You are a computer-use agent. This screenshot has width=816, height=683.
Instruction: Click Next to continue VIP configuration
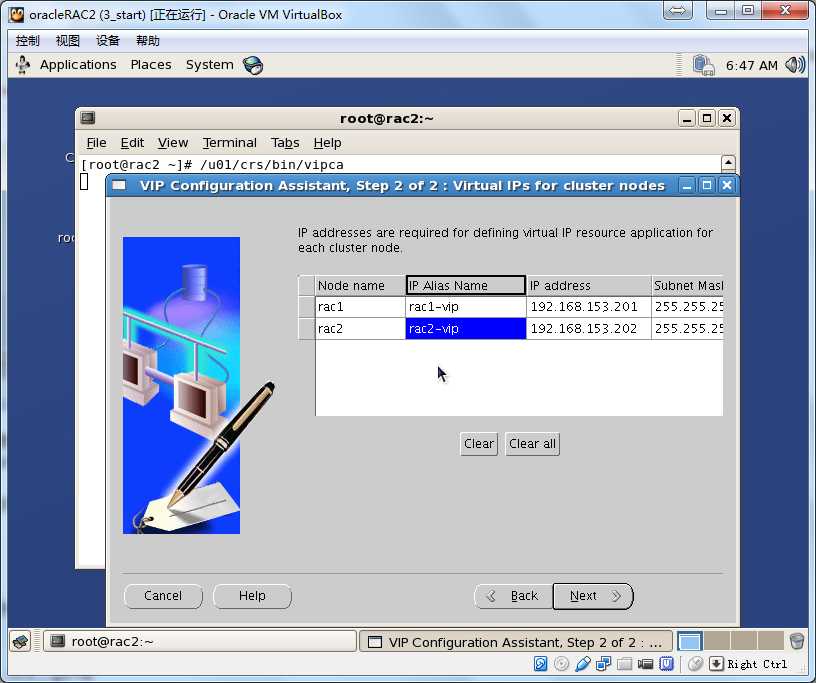click(x=593, y=596)
